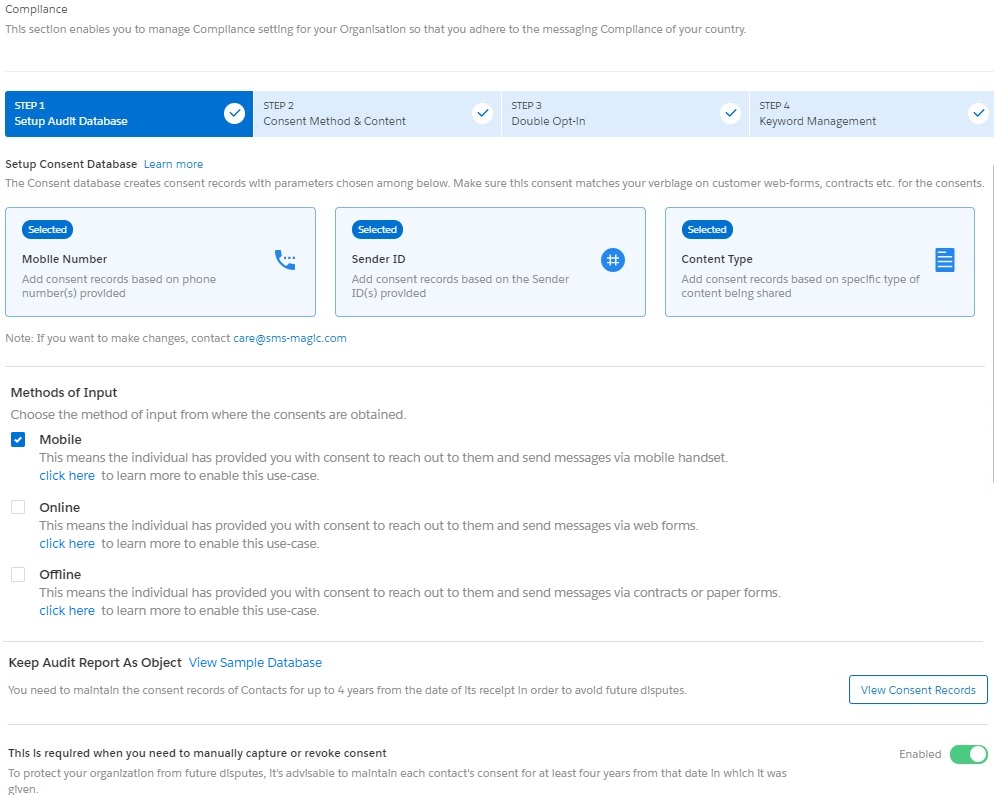
Task: Enable the Online method of input
Action: point(16,507)
